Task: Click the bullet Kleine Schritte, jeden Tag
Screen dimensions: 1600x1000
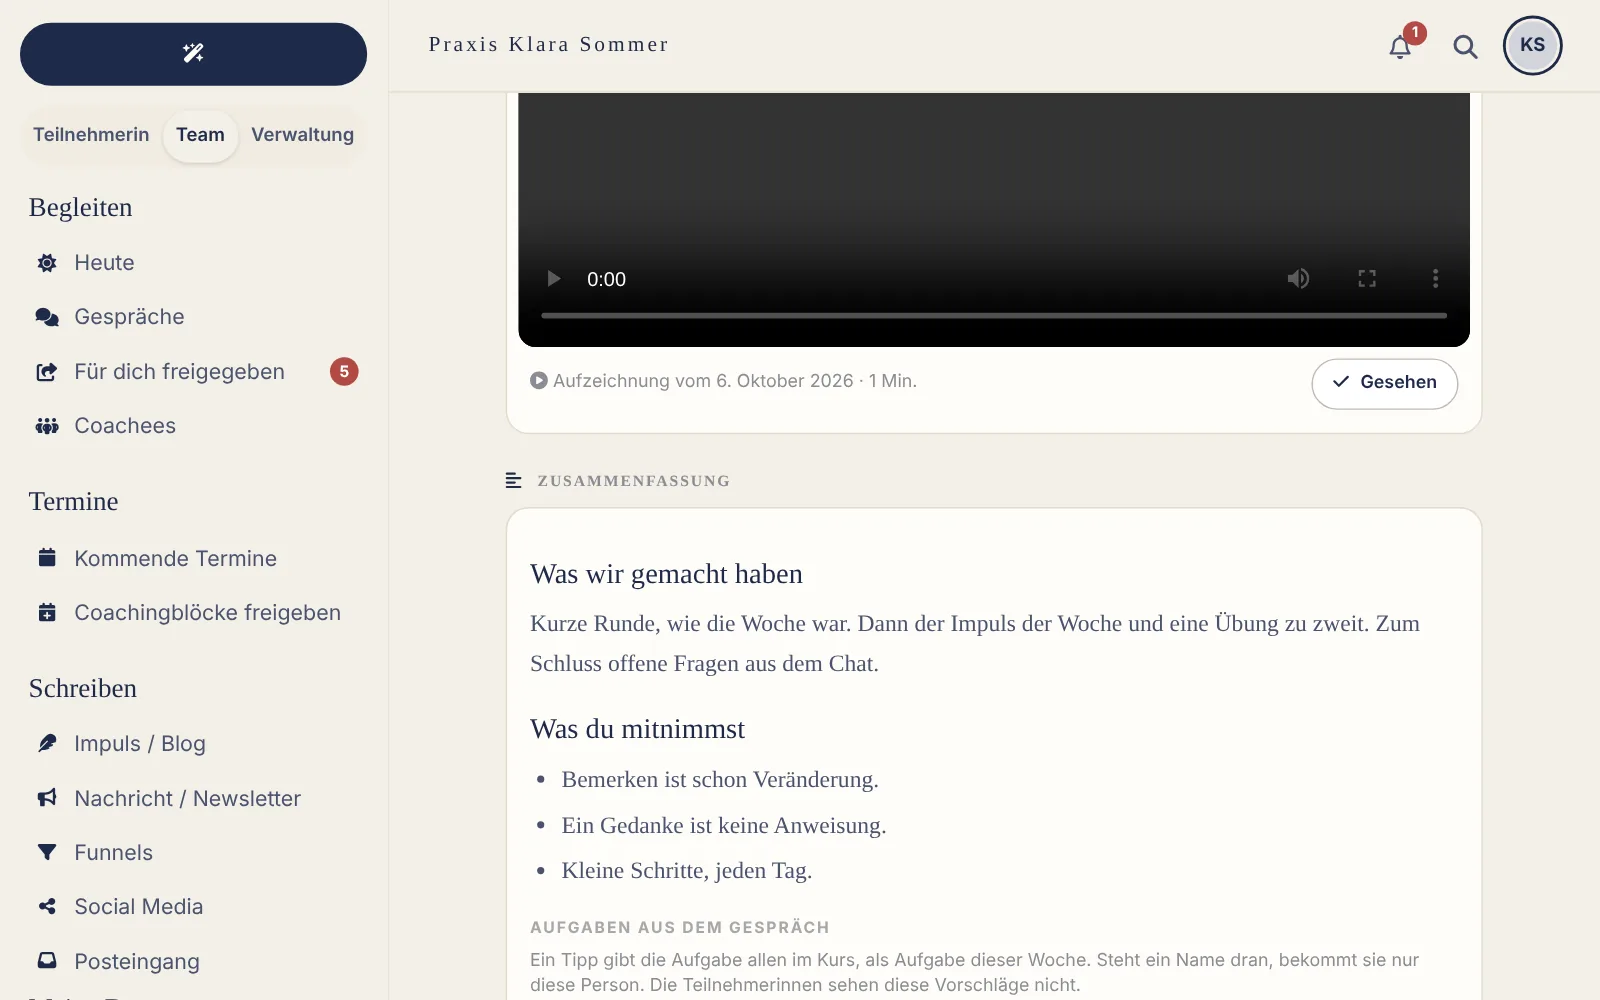Action: coord(687,871)
